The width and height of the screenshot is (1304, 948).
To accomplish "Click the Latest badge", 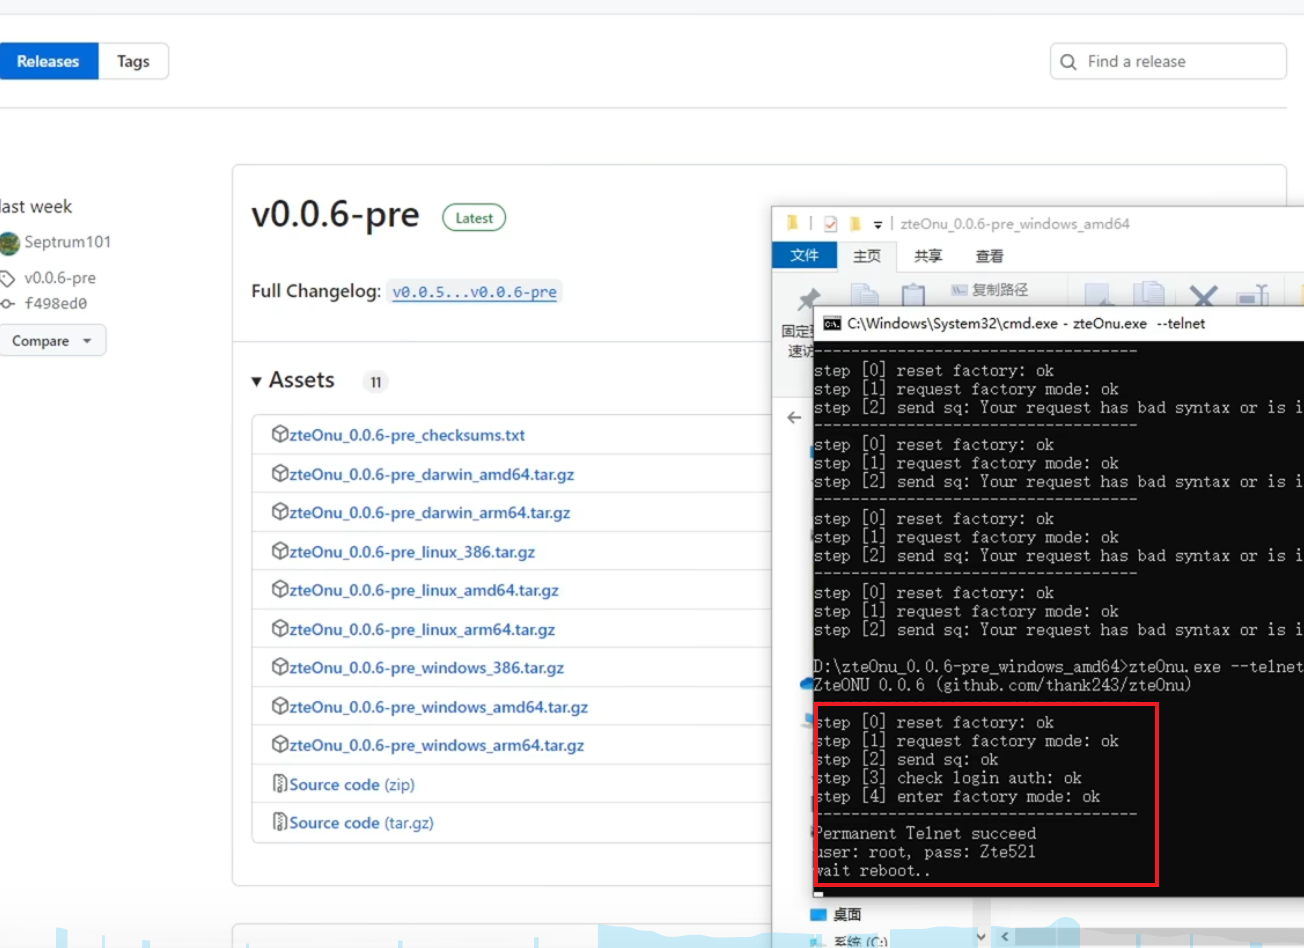I will tap(474, 218).
